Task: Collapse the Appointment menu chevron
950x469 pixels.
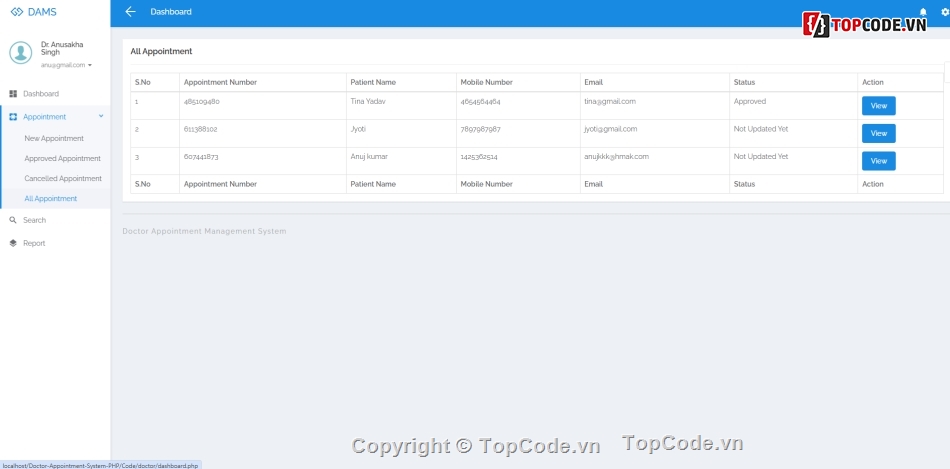Action: 101,117
